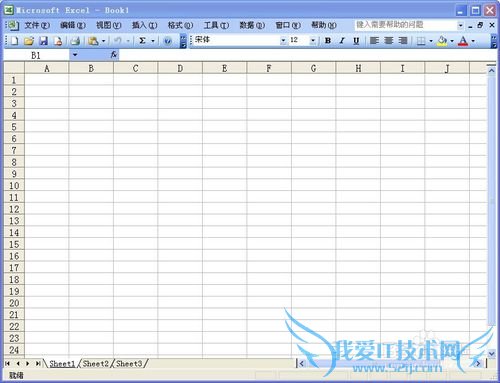Click the fx insert function icon

click(114, 55)
